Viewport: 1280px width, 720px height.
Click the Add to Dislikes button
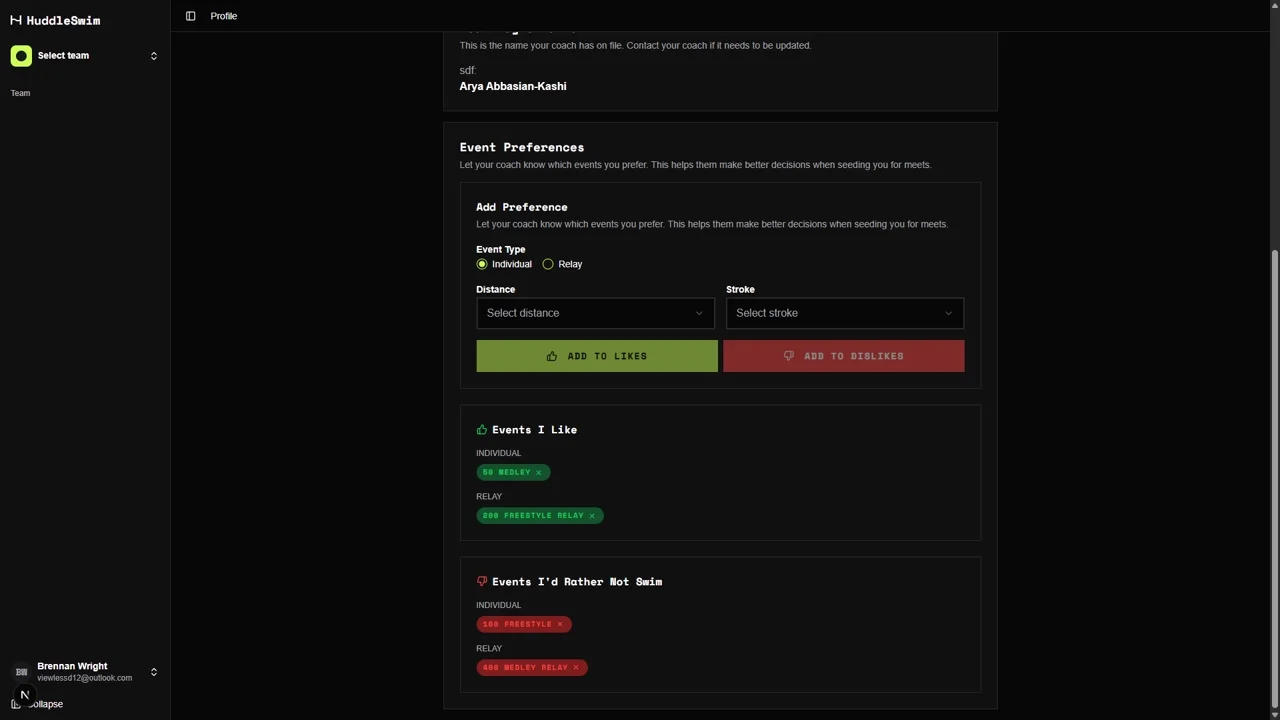(x=843, y=356)
